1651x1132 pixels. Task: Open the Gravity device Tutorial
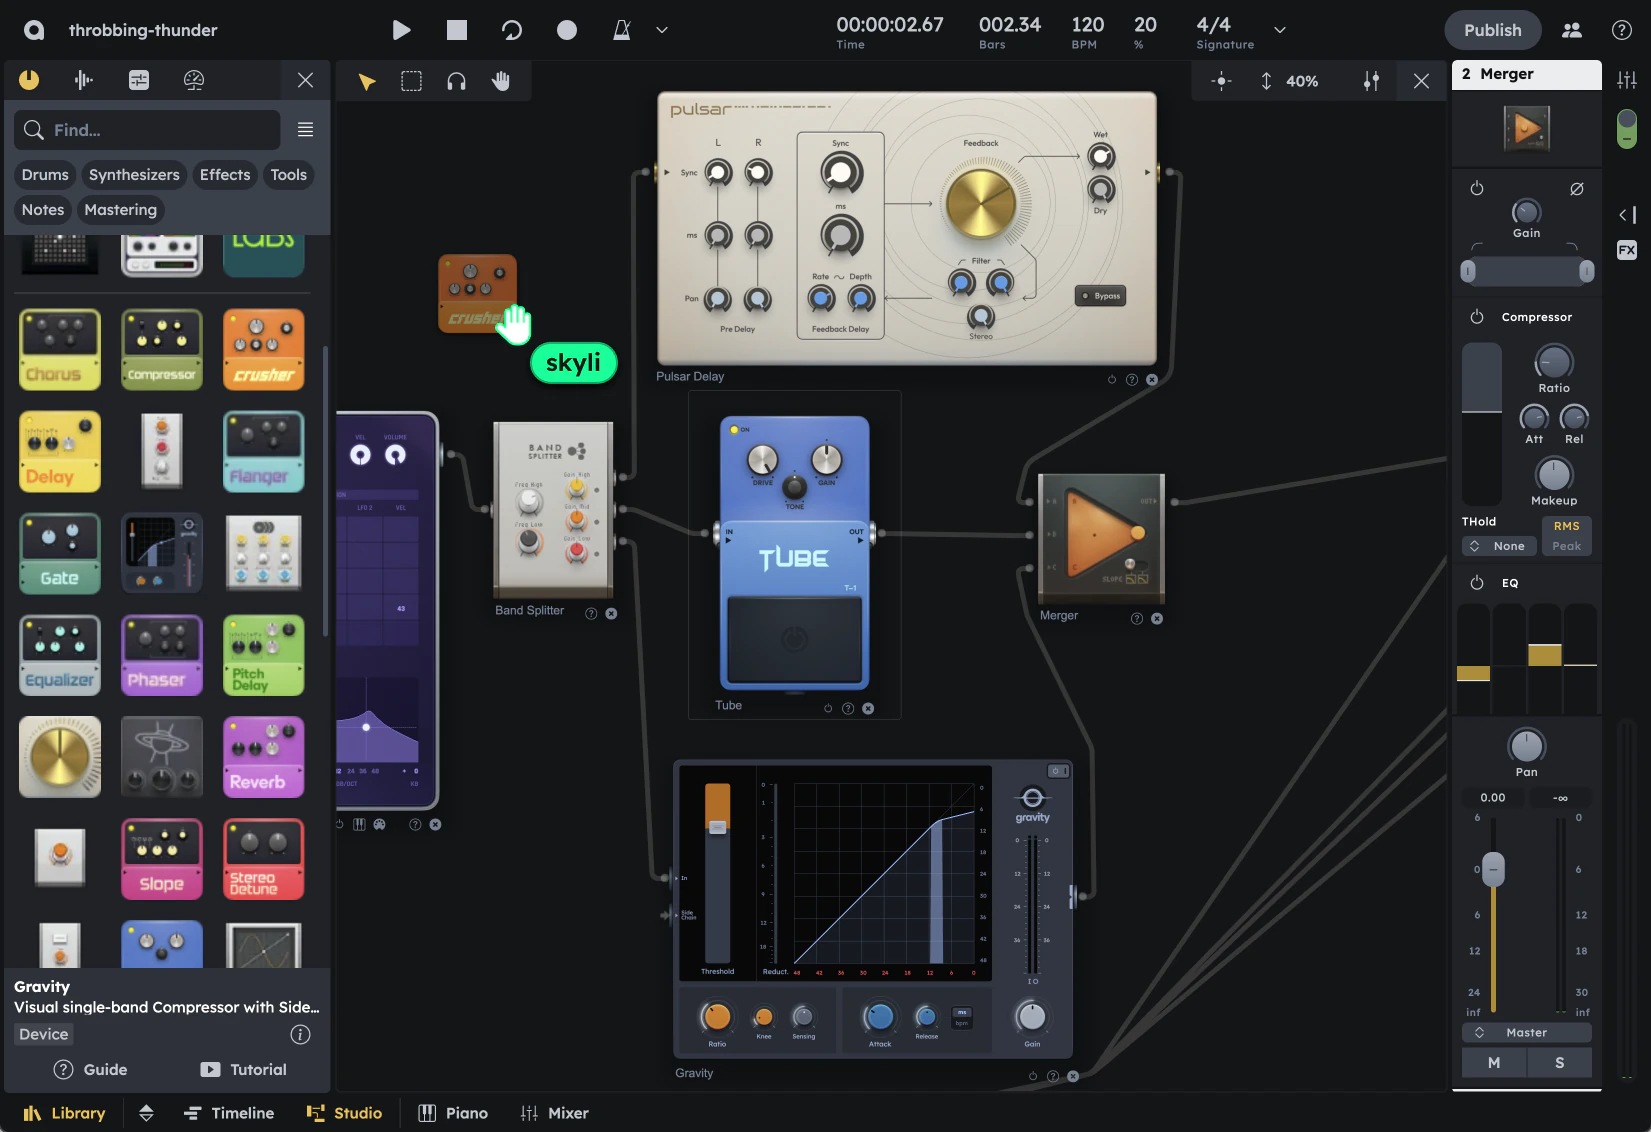click(243, 1069)
